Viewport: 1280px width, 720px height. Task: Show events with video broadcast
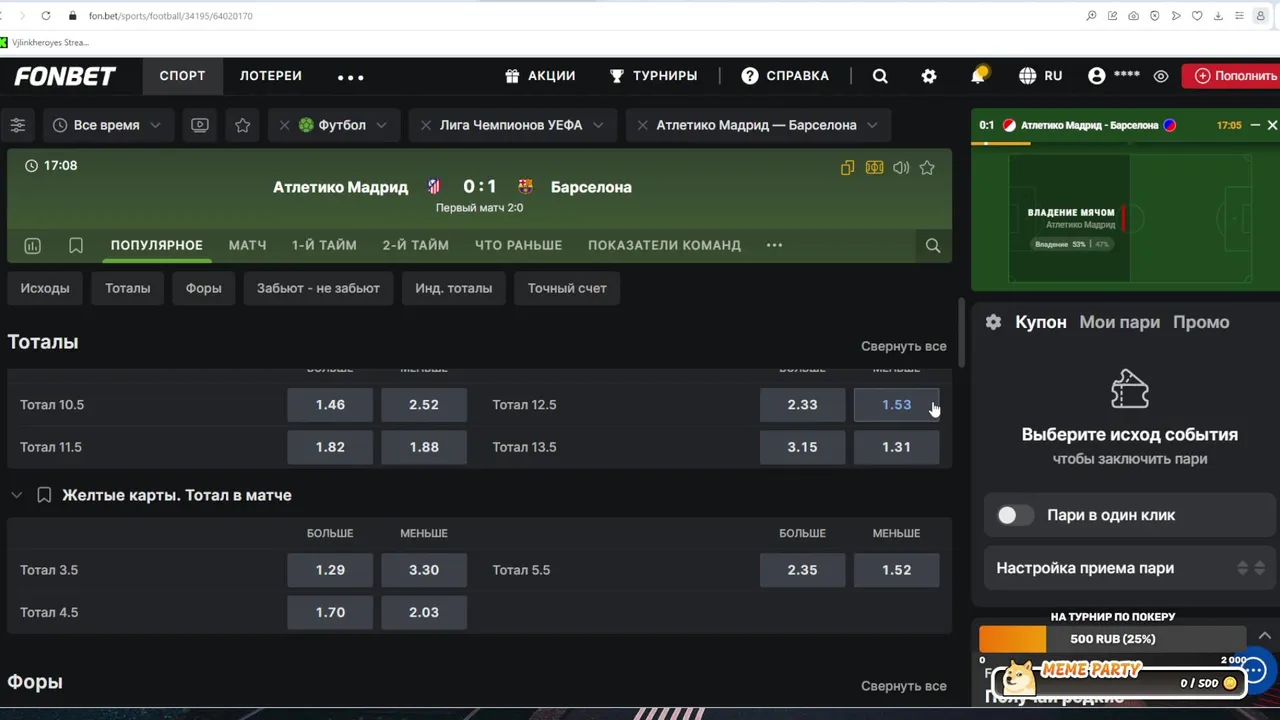click(200, 125)
